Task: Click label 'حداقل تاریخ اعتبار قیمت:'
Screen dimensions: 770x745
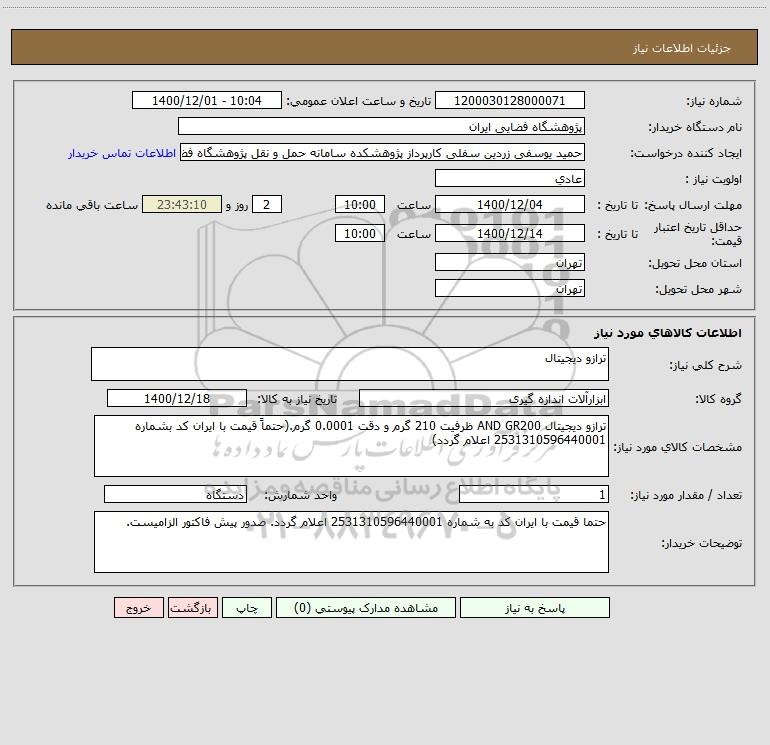Action: [698, 234]
